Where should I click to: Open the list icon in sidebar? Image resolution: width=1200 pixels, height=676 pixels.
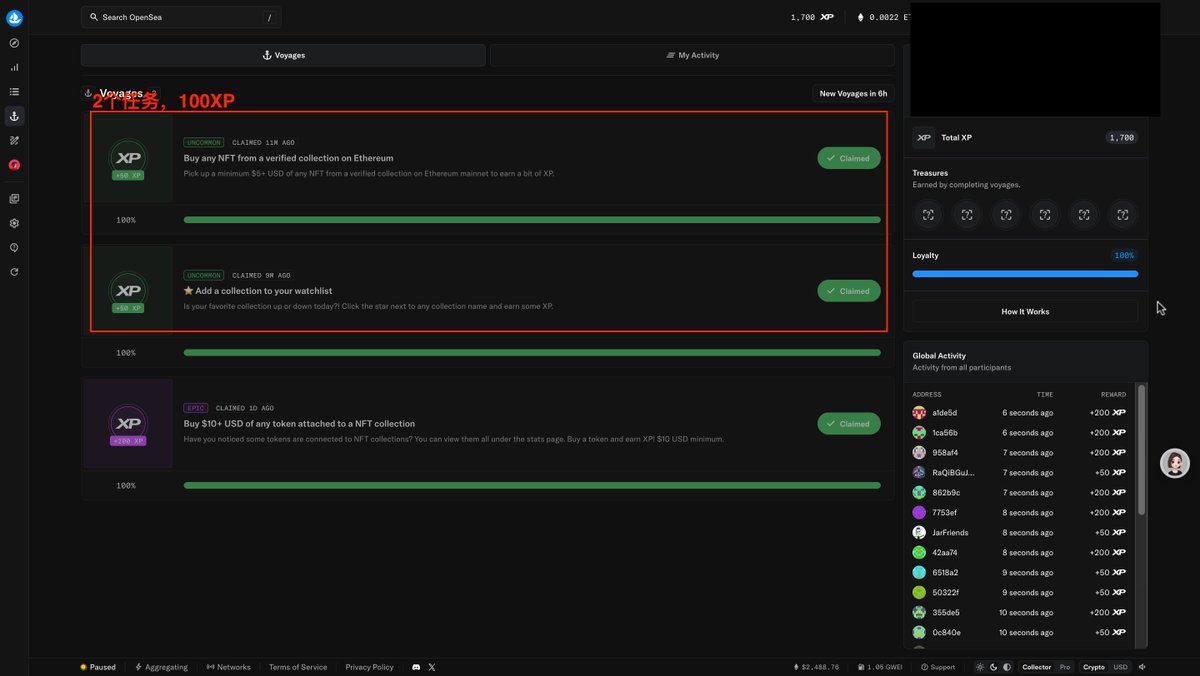tap(14, 92)
